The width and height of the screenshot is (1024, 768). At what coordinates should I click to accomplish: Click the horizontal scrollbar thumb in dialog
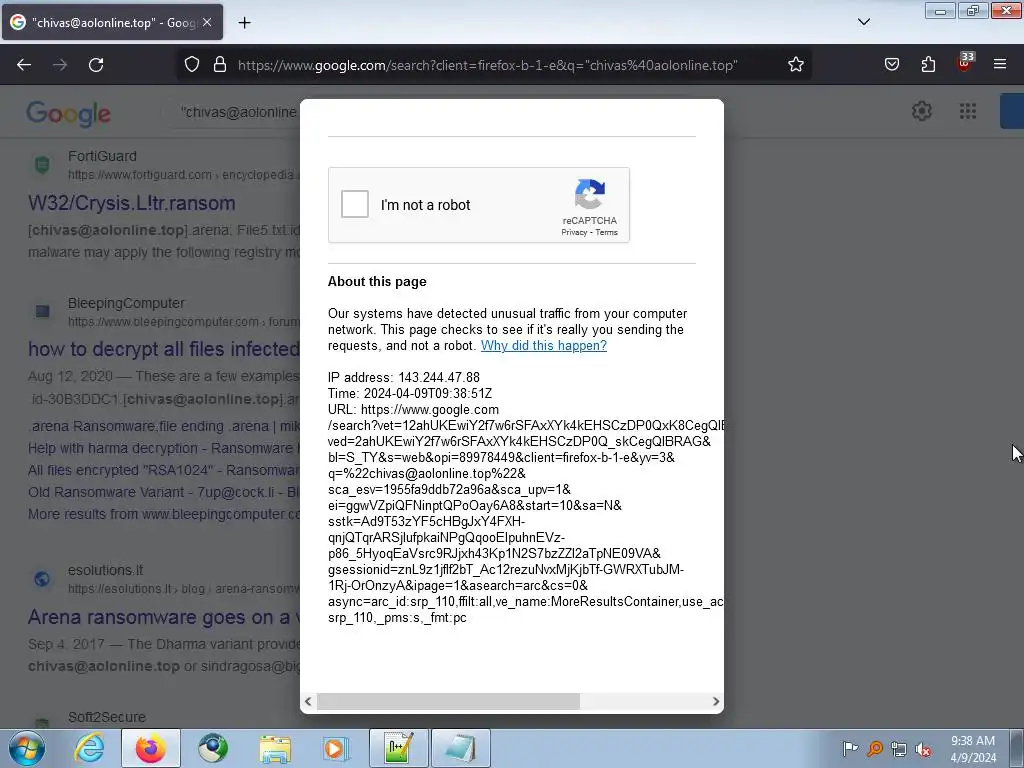[x=448, y=701]
